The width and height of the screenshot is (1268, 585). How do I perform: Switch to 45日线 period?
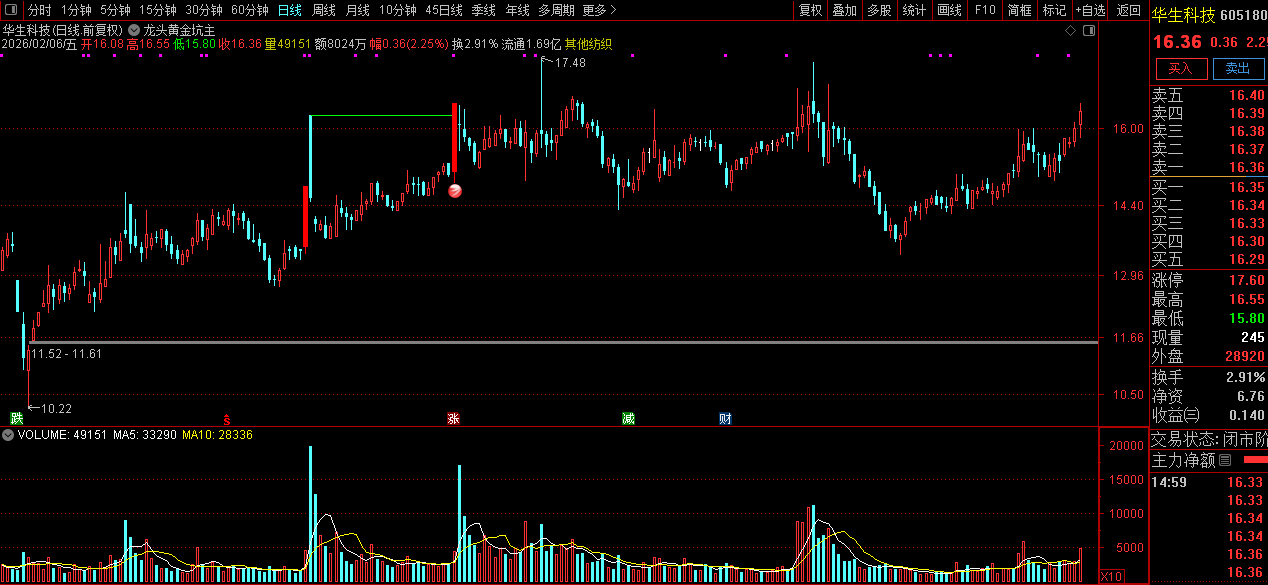point(444,10)
